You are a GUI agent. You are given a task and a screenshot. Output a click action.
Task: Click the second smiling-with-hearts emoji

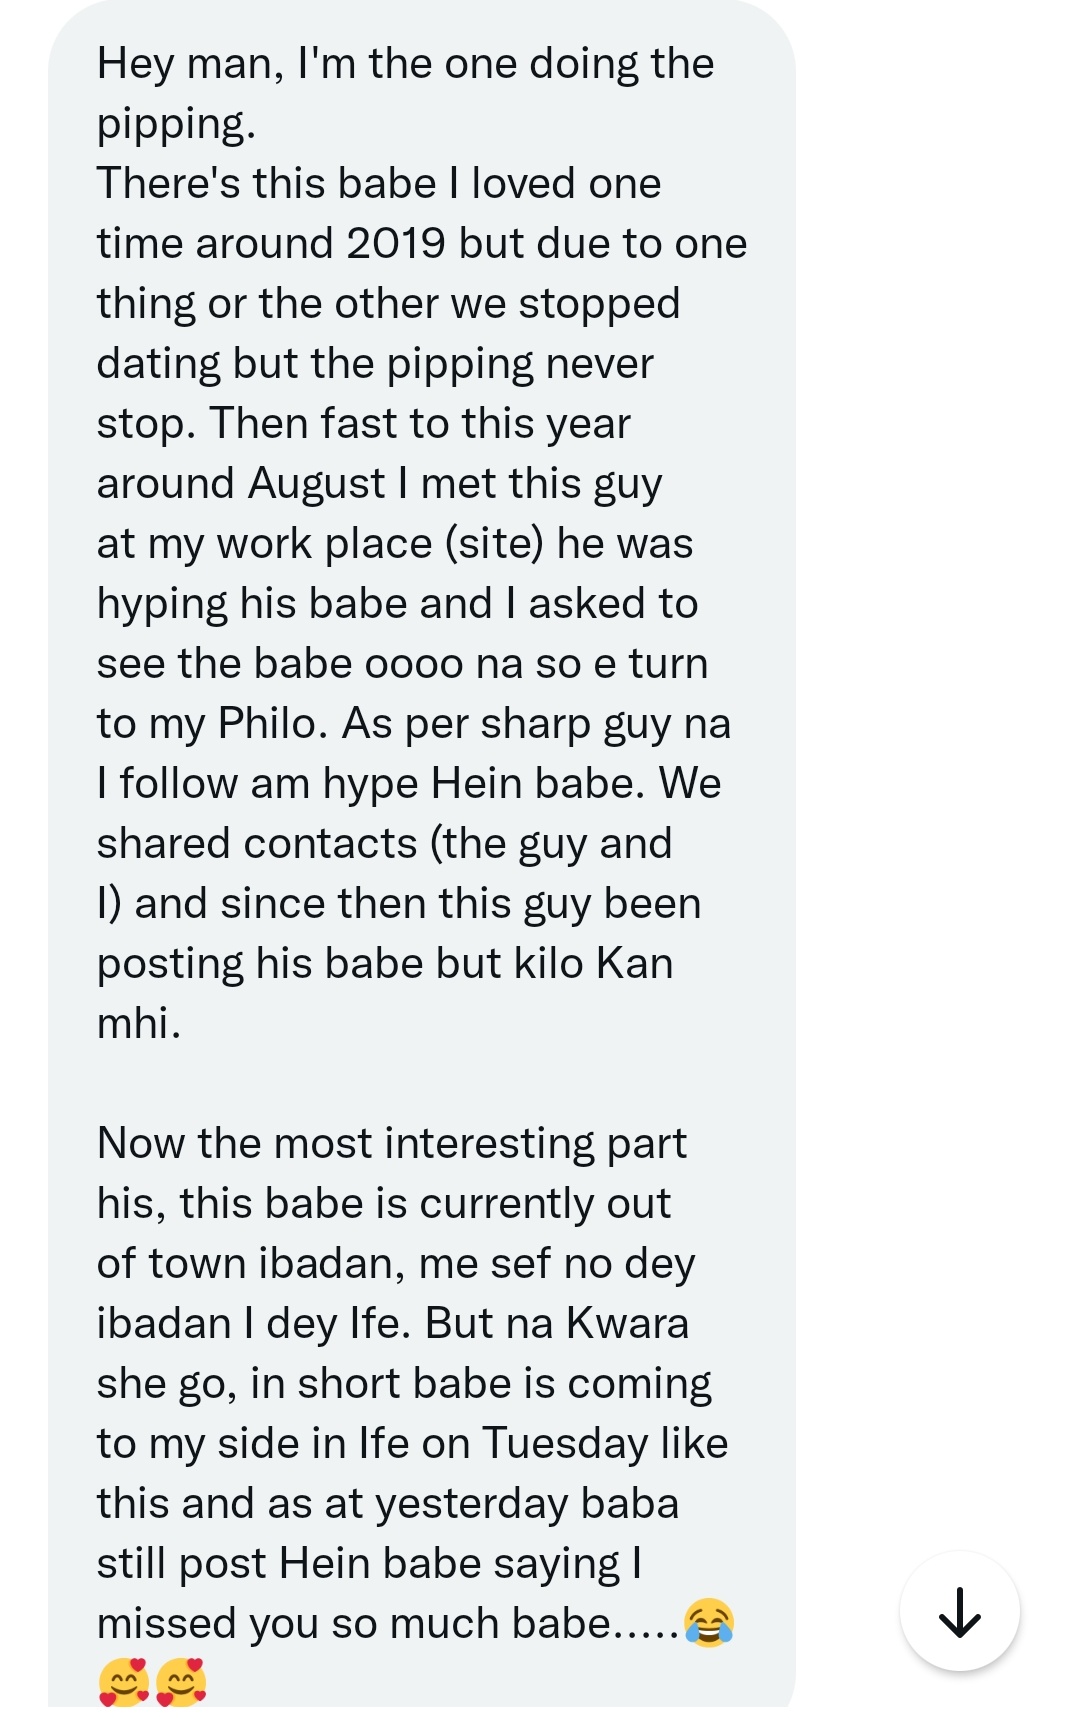[181, 1682]
